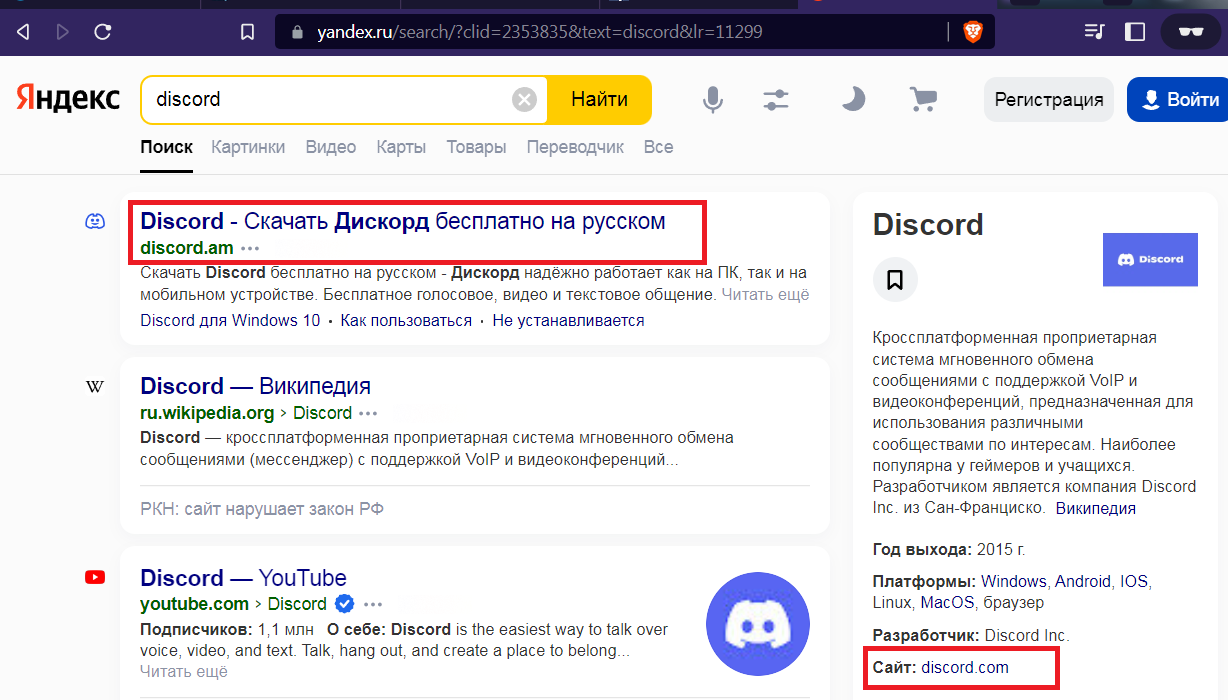This screenshot has height=700, width=1228.
Task: Click the Discord favicon beside discord.am result
Action: [95, 221]
